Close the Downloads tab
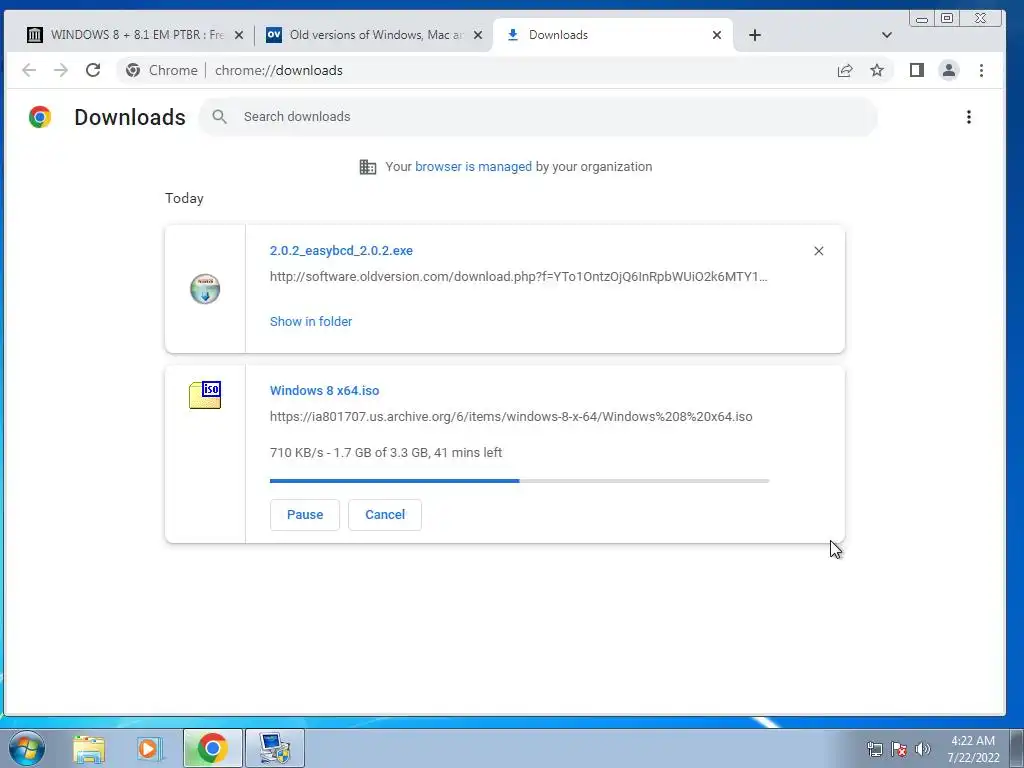 (x=717, y=35)
